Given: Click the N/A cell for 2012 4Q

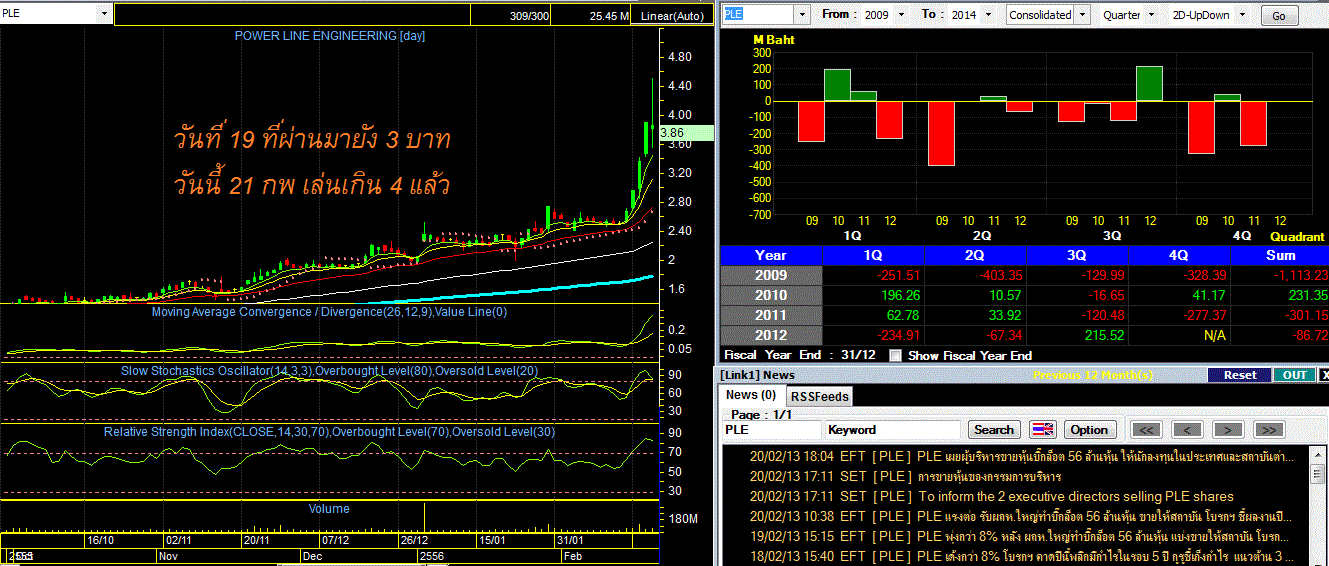Looking at the screenshot, I should (1179, 335).
